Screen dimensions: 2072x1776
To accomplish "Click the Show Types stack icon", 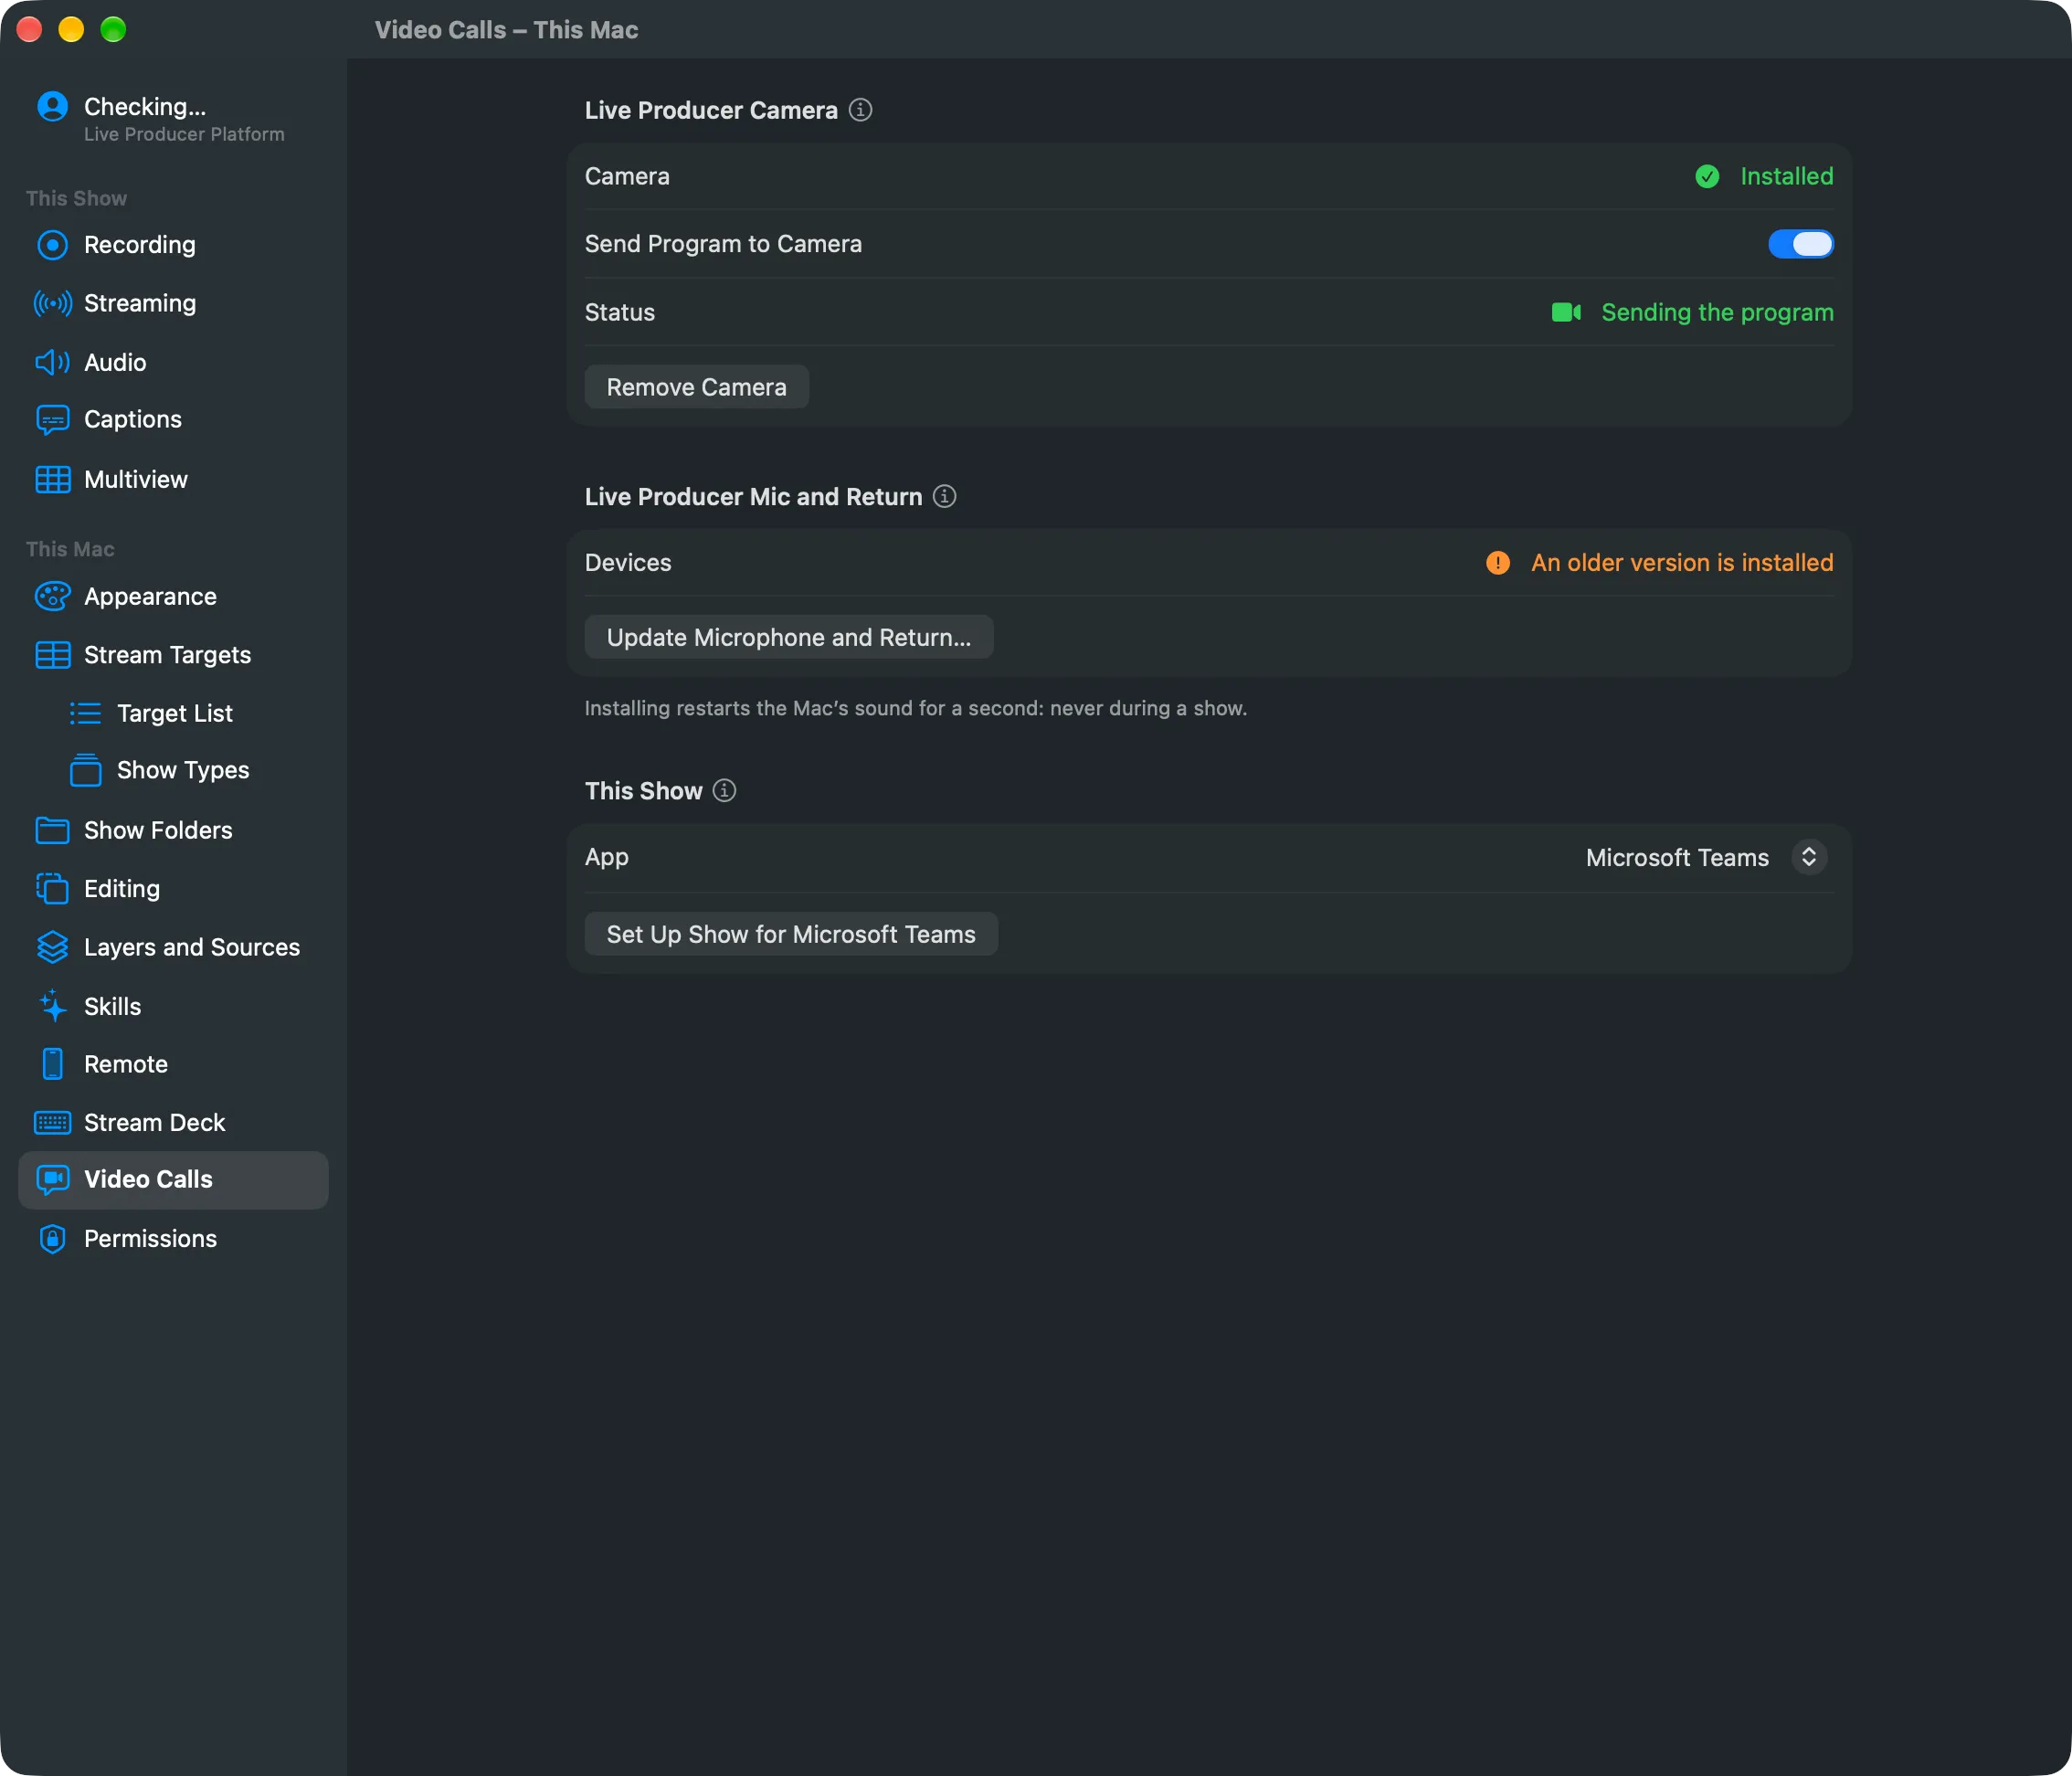I will pyautogui.click(x=85, y=770).
